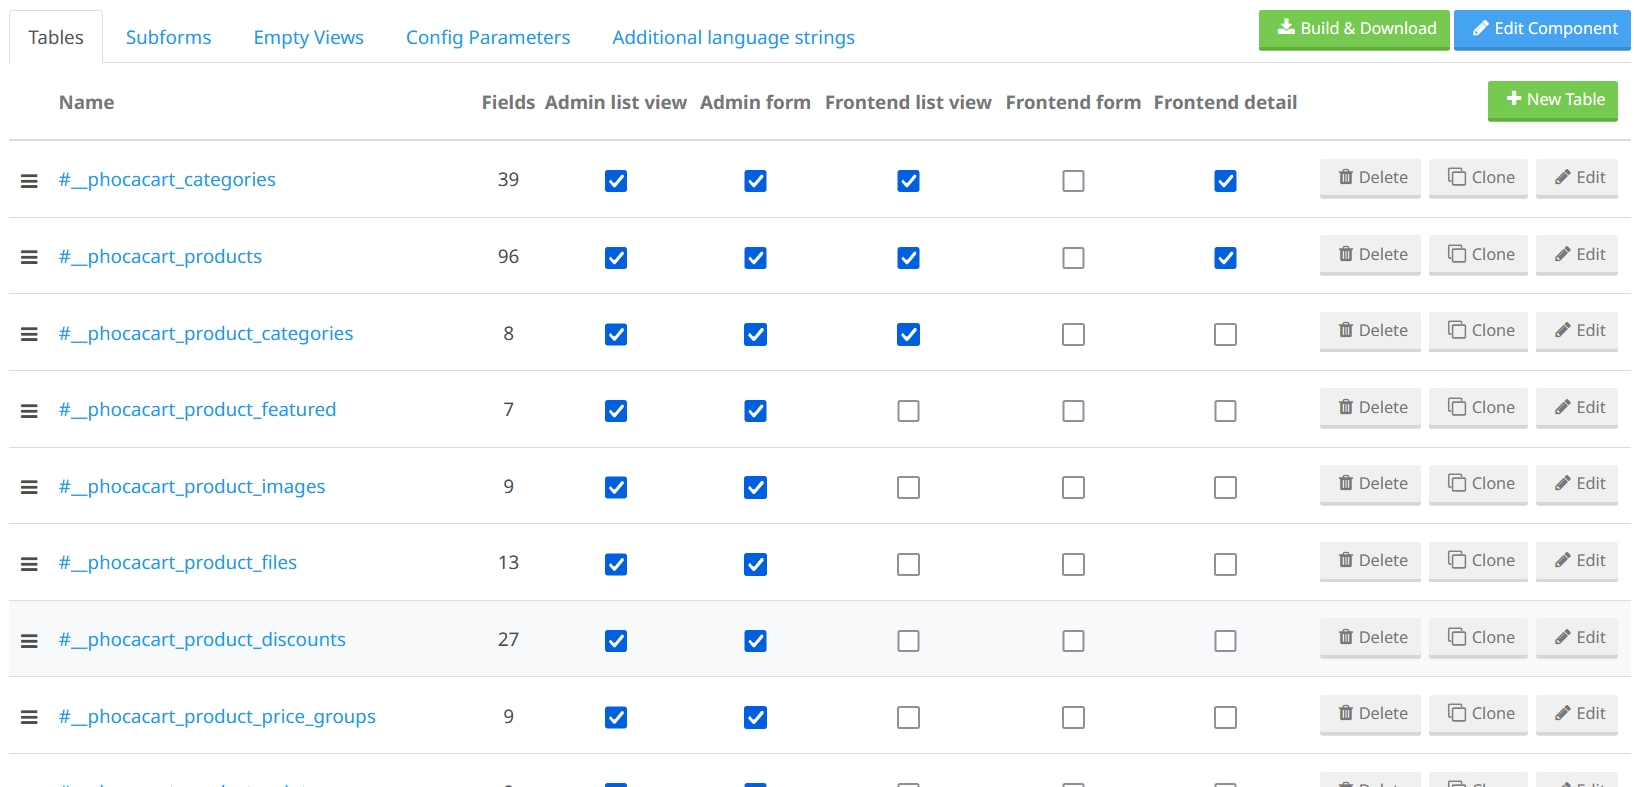Enable Frontend form for #__phocacart_categories
The image size is (1634, 787).
1073,181
